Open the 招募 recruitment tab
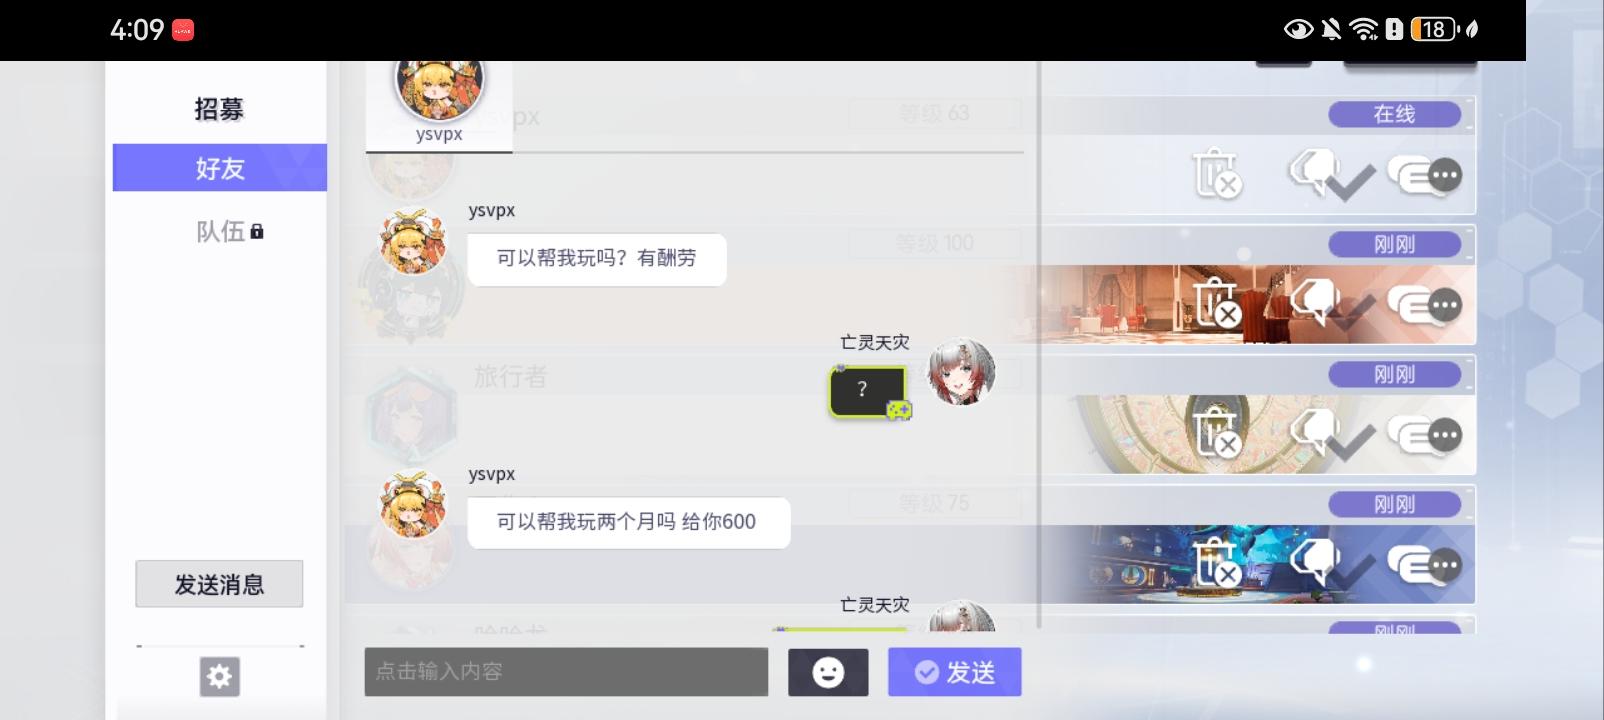This screenshot has width=1604, height=720. [219, 109]
